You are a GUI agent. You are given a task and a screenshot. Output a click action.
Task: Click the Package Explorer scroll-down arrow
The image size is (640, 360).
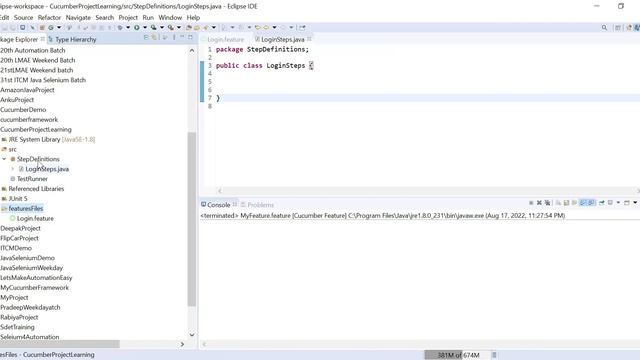[192, 335]
